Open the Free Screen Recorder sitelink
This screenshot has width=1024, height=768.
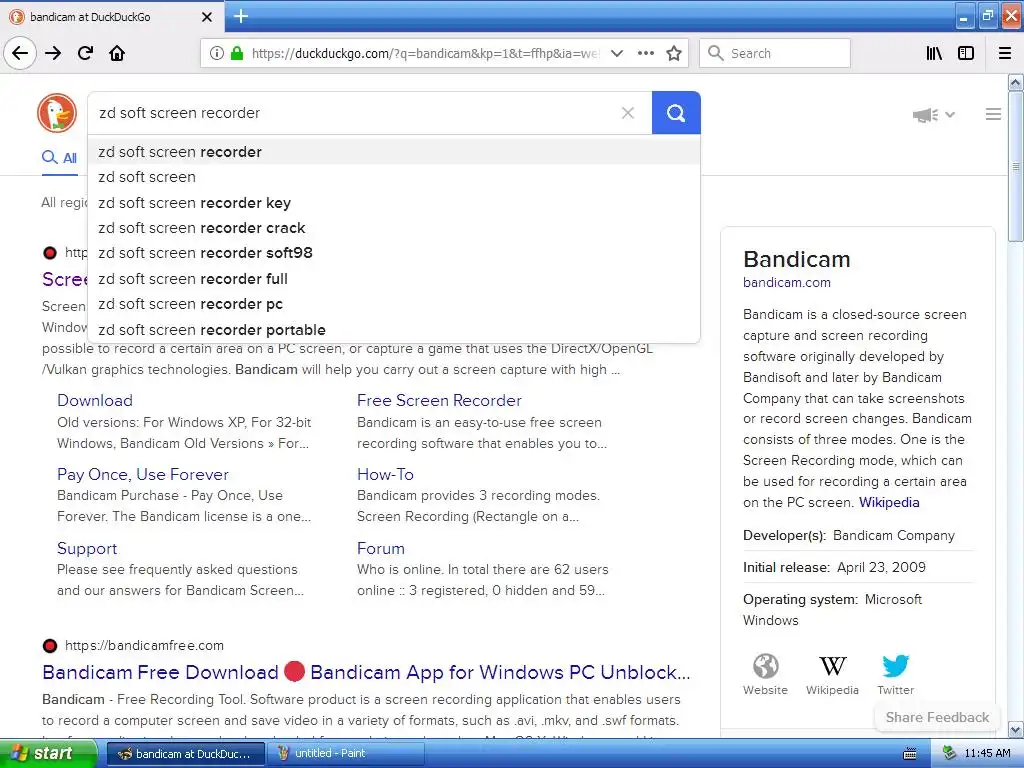point(440,400)
